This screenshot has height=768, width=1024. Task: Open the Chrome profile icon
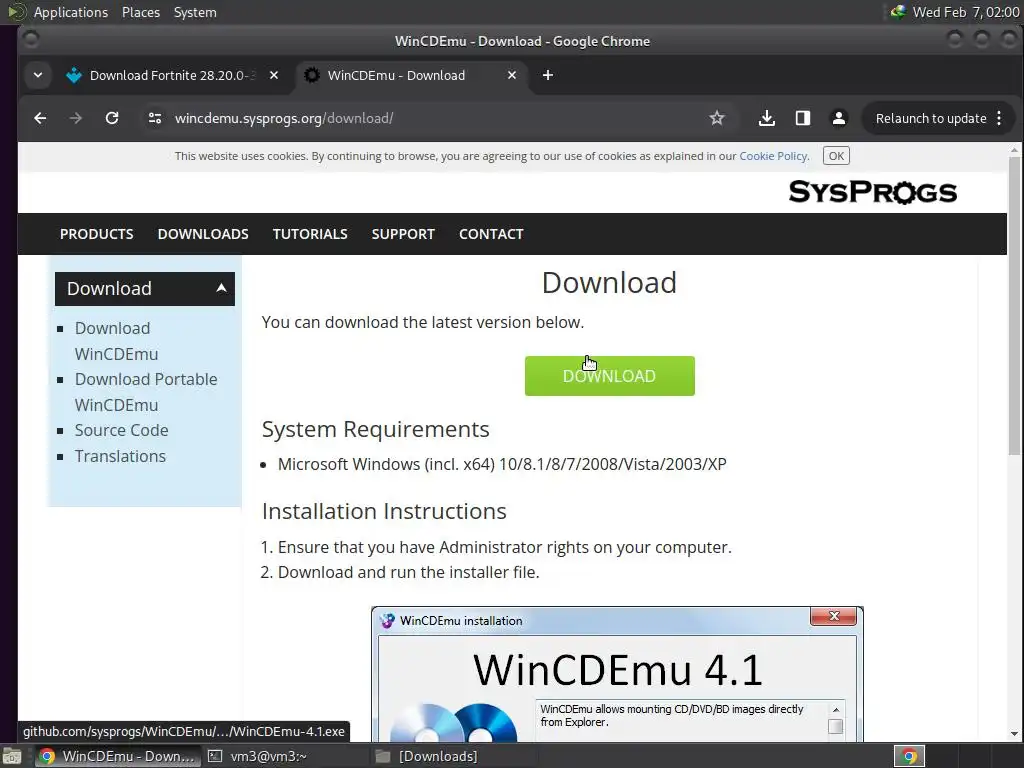[839, 118]
